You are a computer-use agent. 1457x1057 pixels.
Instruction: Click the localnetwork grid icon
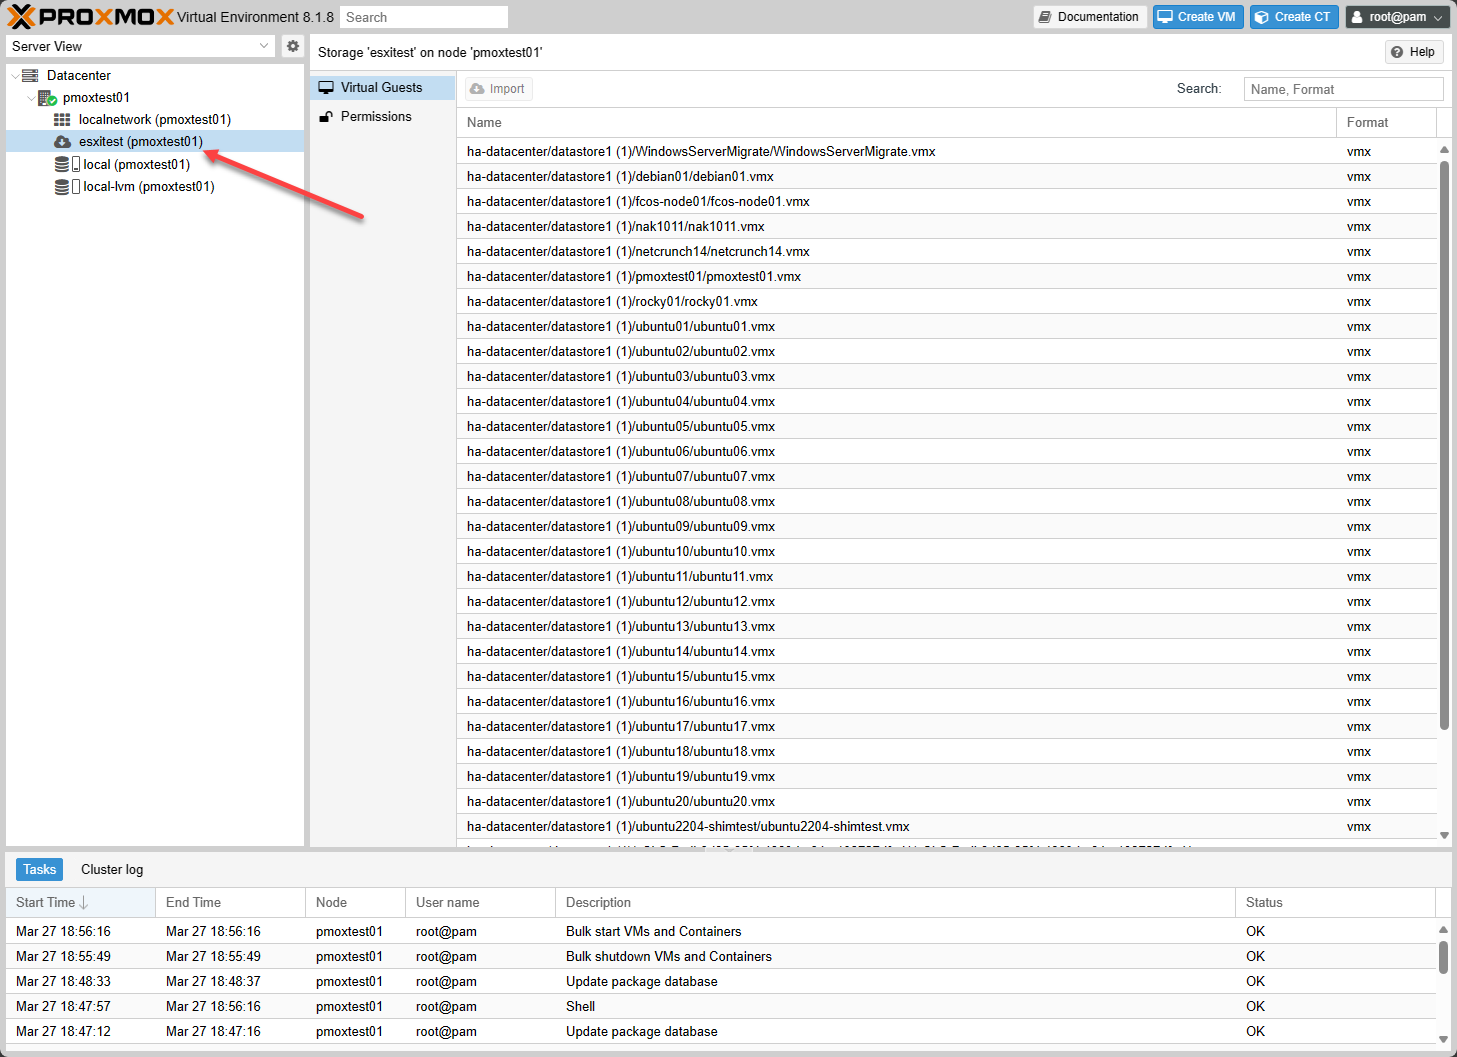(x=62, y=120)
